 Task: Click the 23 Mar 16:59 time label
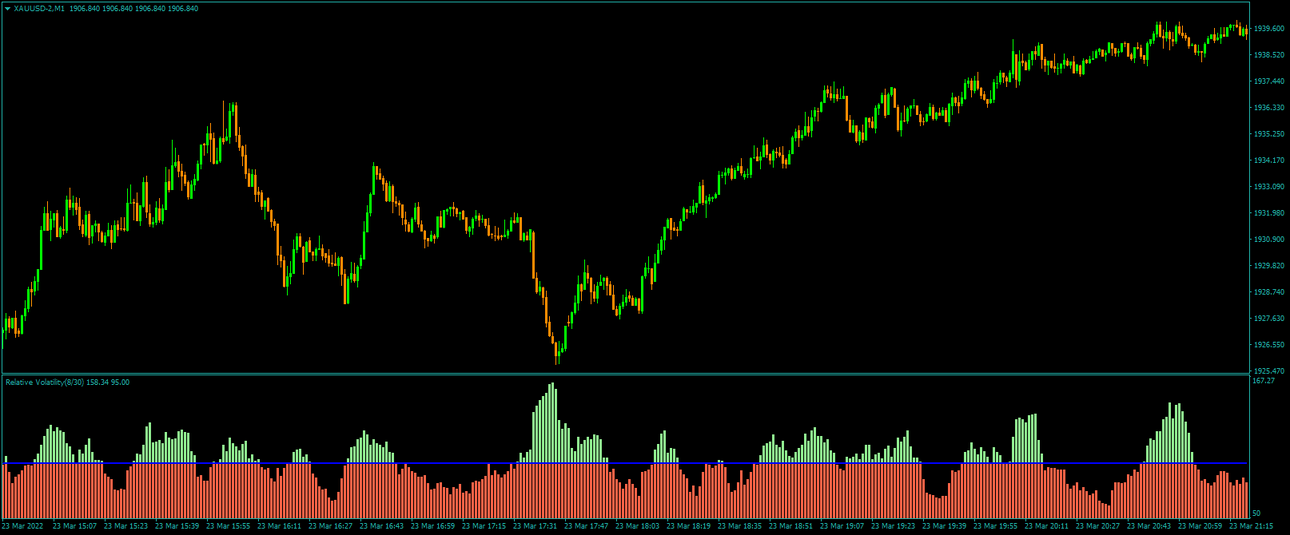tap(432, 526)
